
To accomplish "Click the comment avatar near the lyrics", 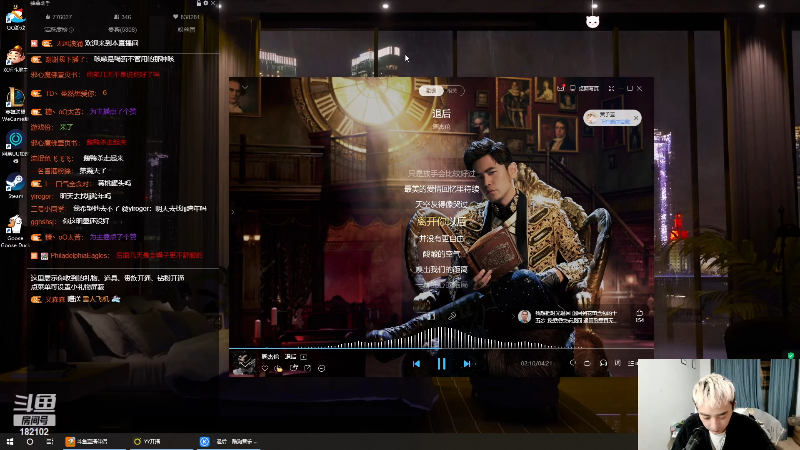I will (524, 317).
